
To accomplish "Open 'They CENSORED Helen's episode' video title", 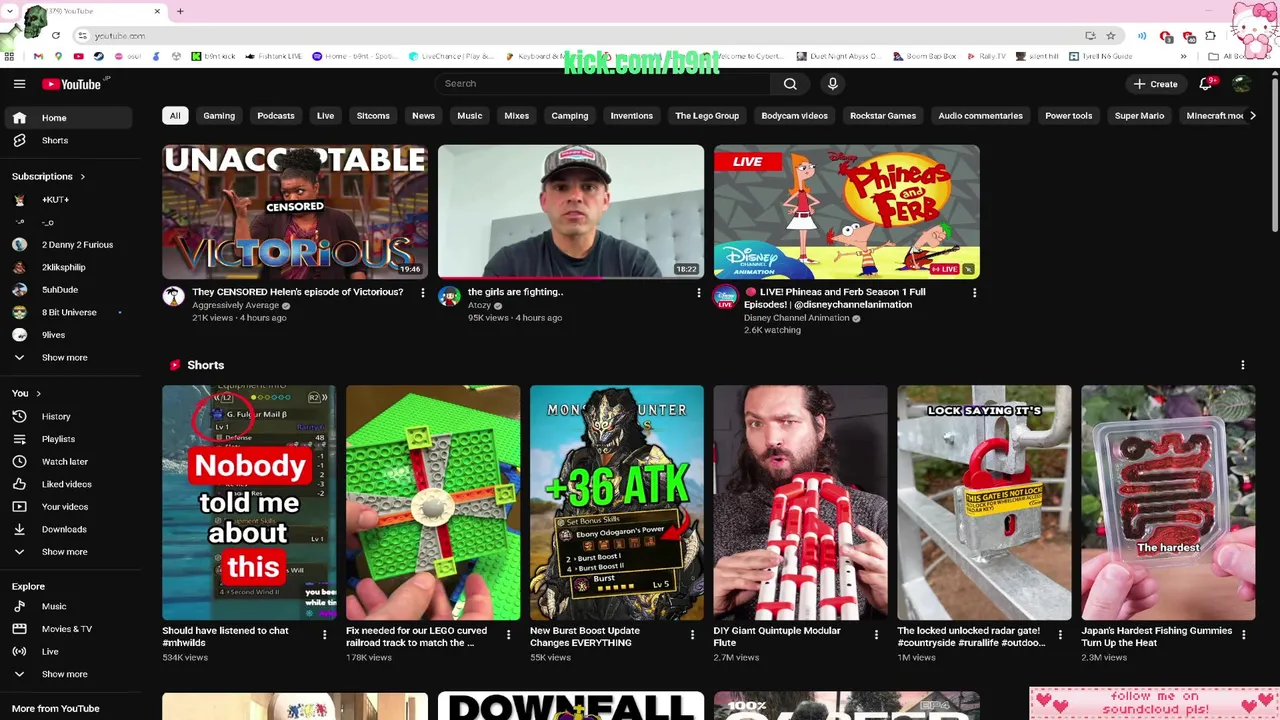I will coord(298,292).
